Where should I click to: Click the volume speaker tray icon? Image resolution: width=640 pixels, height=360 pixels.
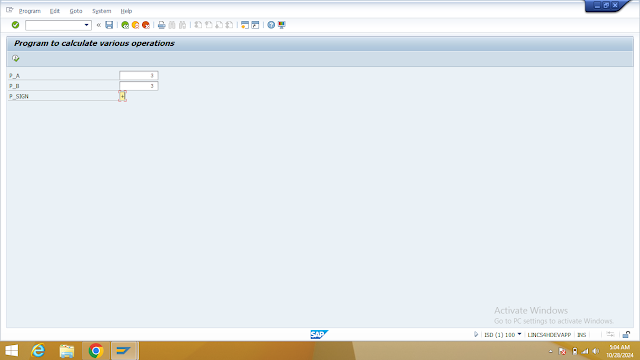coord(596,351)
